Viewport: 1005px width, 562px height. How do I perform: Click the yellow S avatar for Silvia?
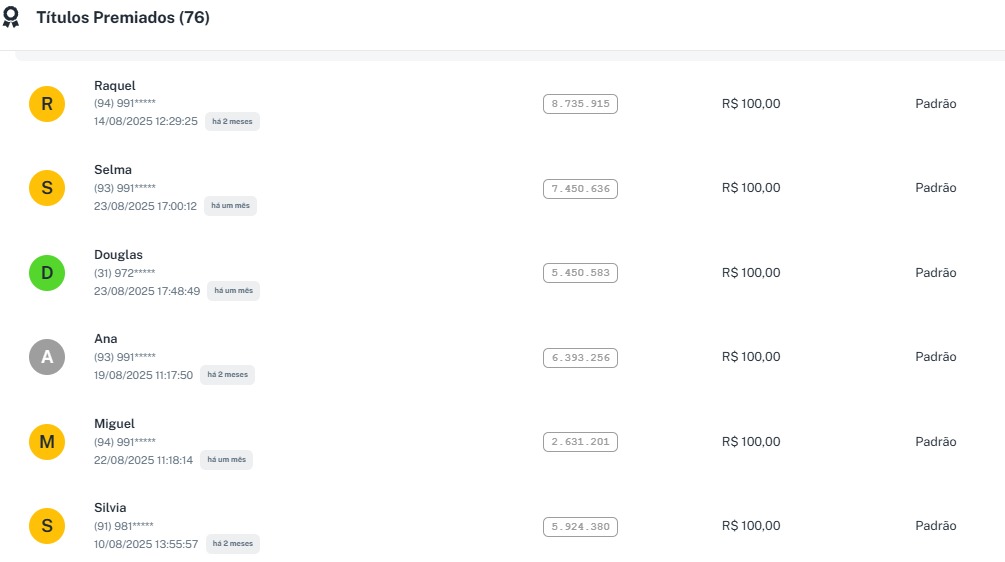pyautogui.click(x=47, y=526)
